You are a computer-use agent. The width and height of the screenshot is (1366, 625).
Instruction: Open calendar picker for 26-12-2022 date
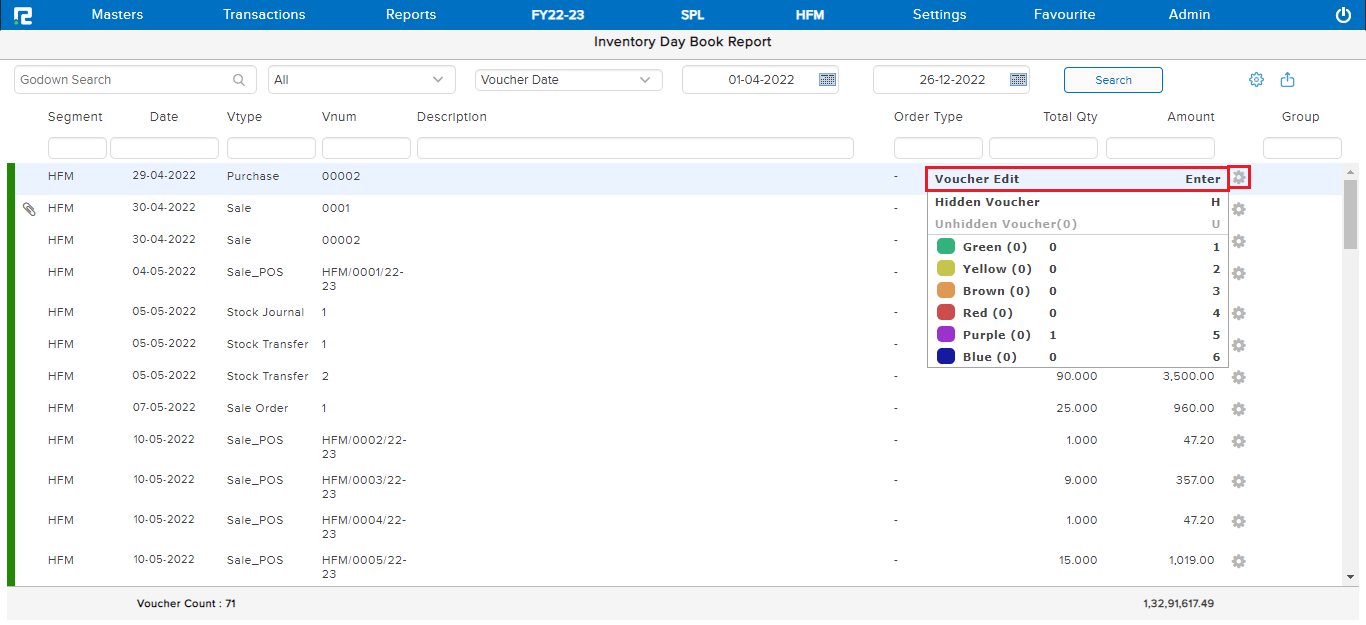point(1018,80)
